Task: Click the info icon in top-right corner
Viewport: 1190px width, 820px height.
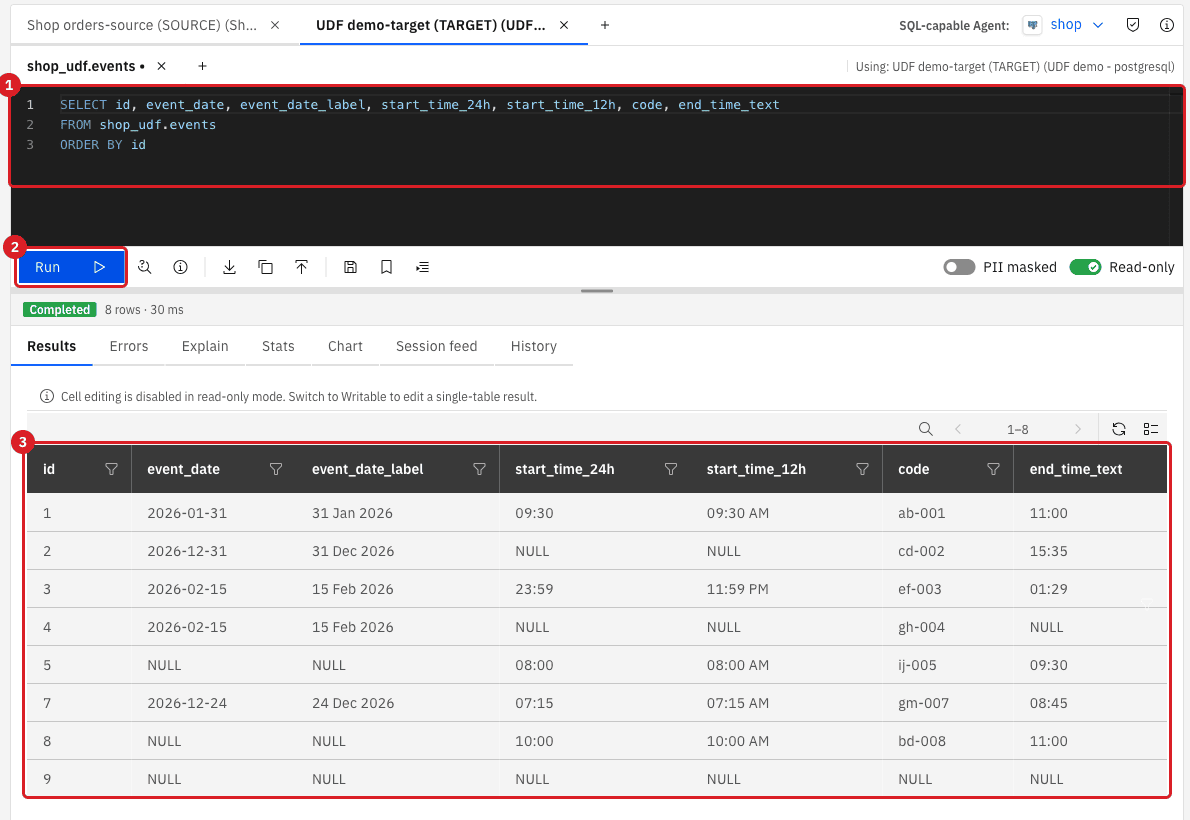Action: click(x=1167, y=25)
